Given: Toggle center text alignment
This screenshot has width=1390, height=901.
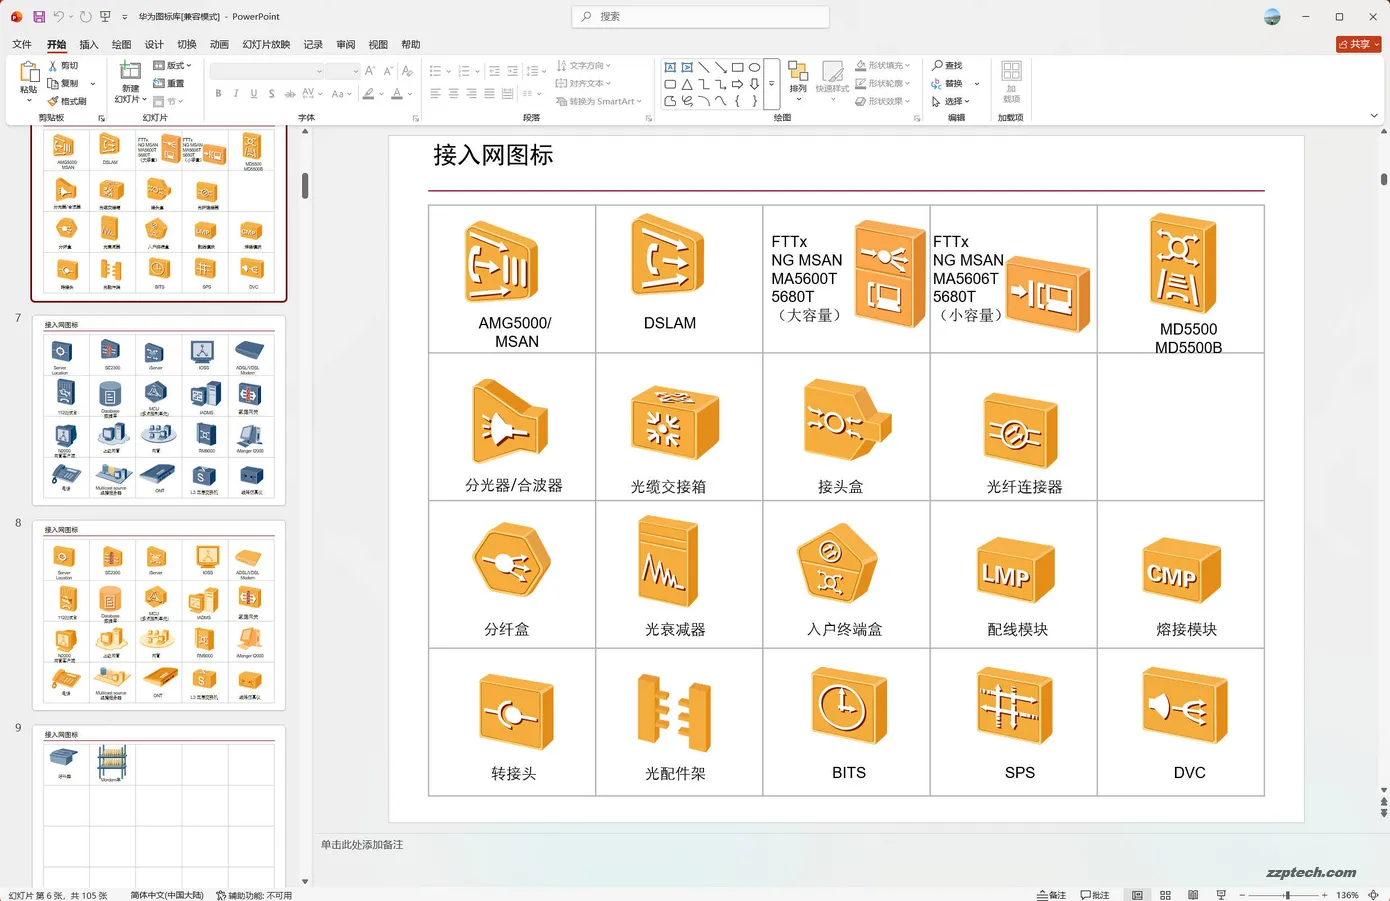Looking at the screenshot, I should [x=453, y=94].
